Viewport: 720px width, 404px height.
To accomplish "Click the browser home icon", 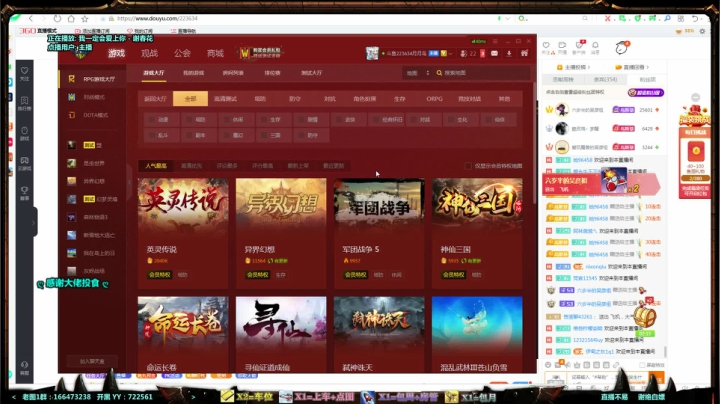I will tap(71, 18).
